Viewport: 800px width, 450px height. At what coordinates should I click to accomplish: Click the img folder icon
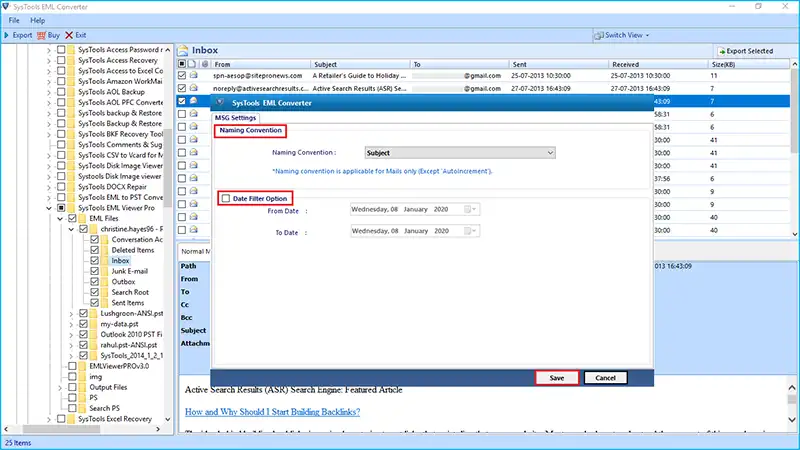point(82,377)
